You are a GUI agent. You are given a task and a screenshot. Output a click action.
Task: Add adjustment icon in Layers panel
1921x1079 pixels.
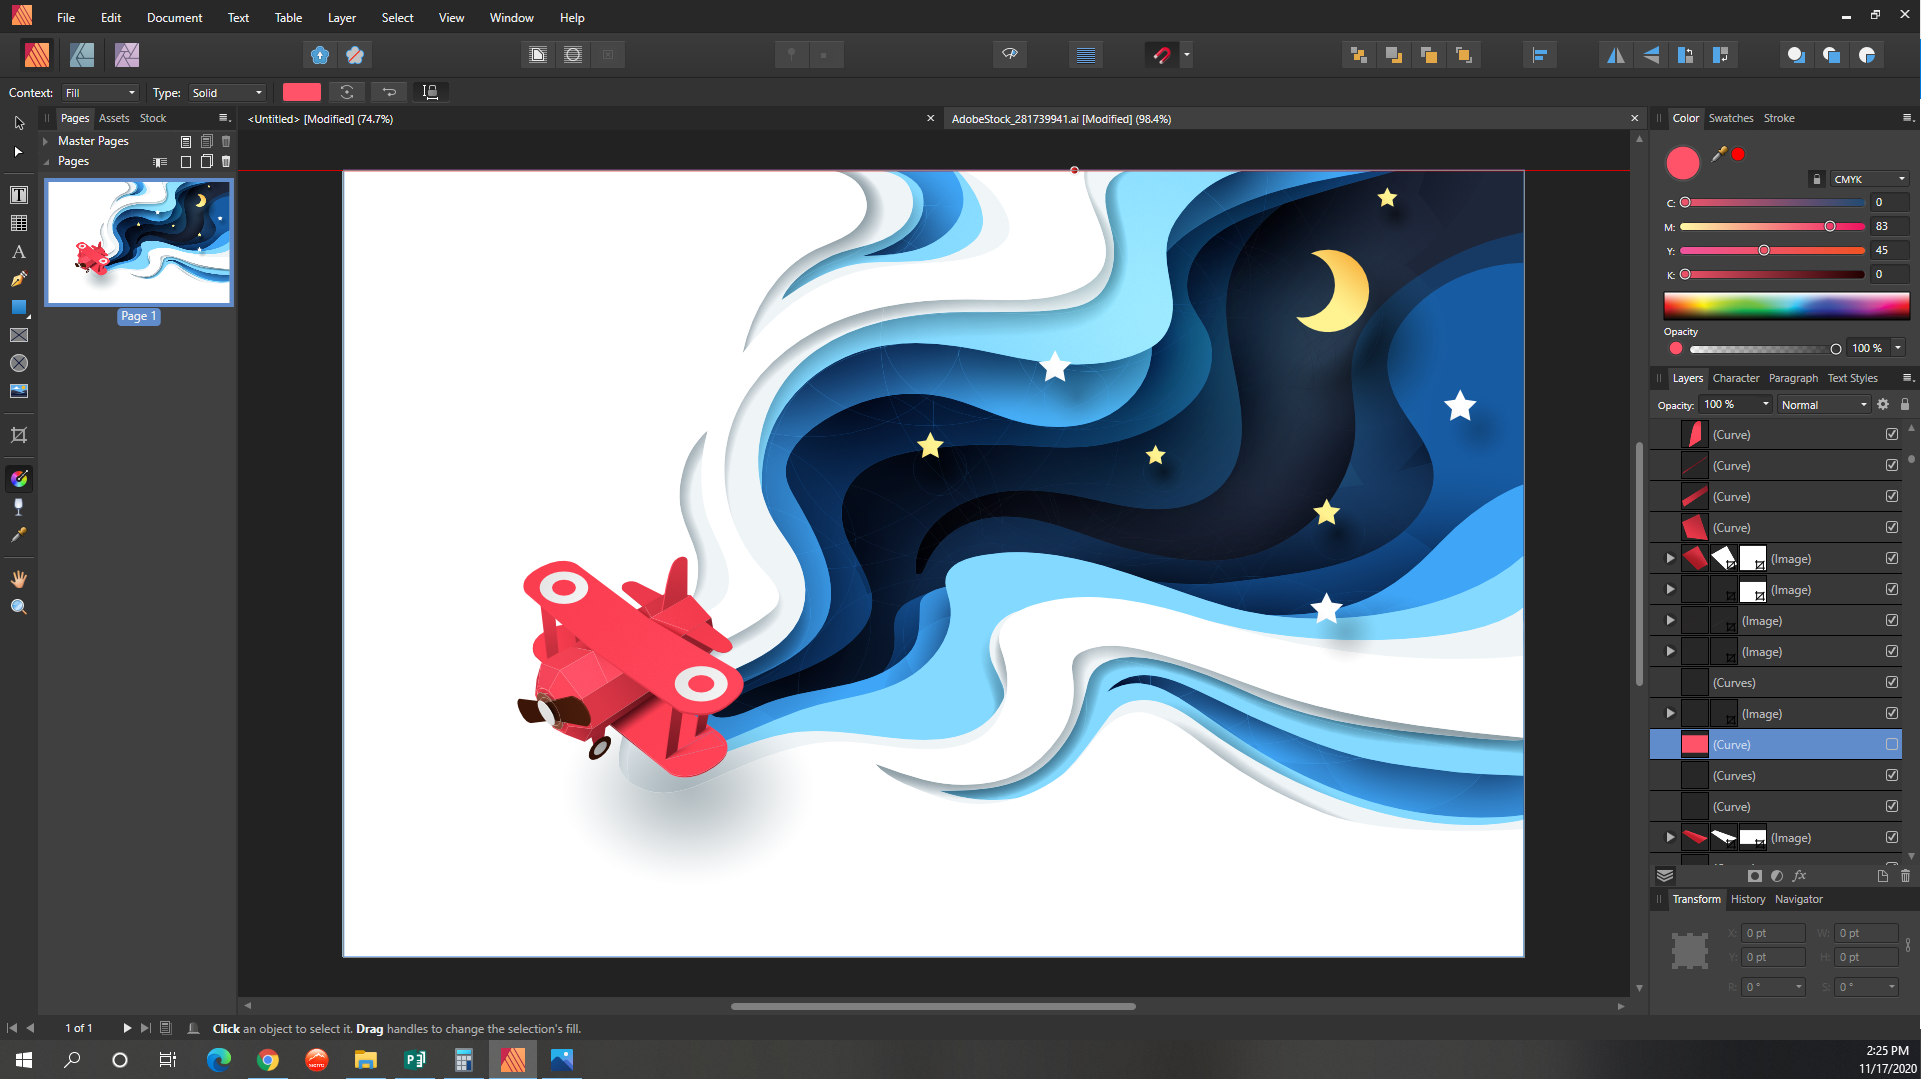point(1777,876)
